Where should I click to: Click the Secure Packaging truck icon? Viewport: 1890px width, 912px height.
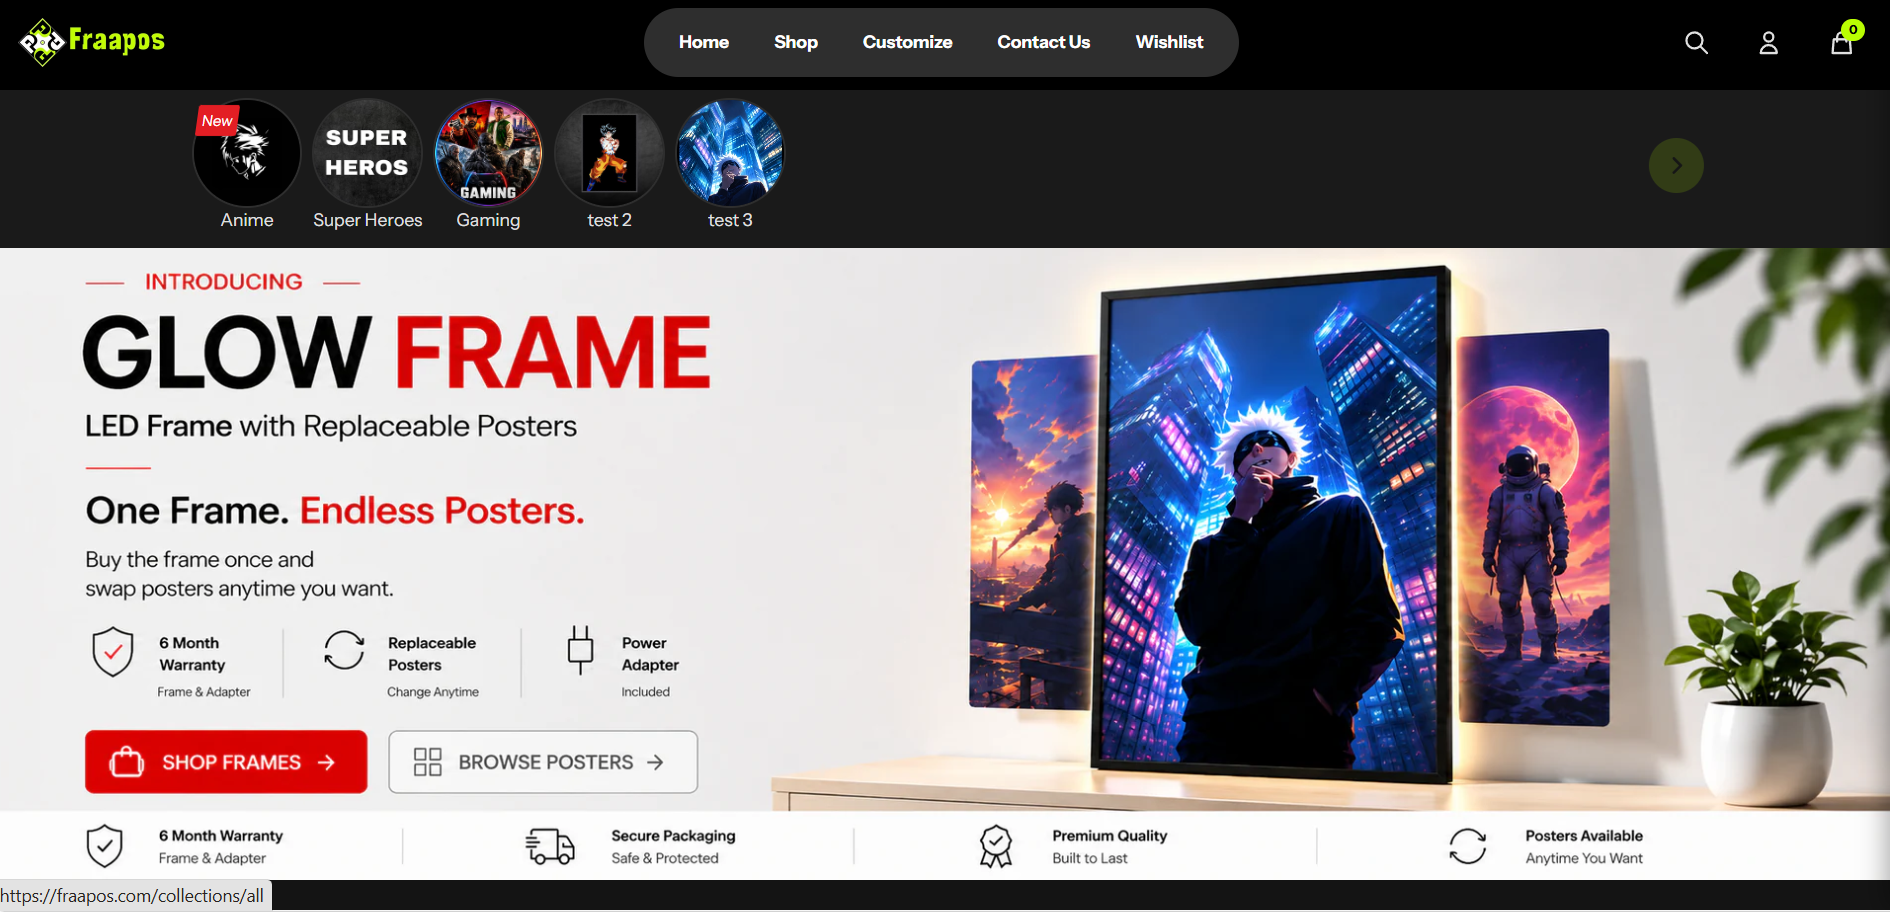[x=550, y=846]
